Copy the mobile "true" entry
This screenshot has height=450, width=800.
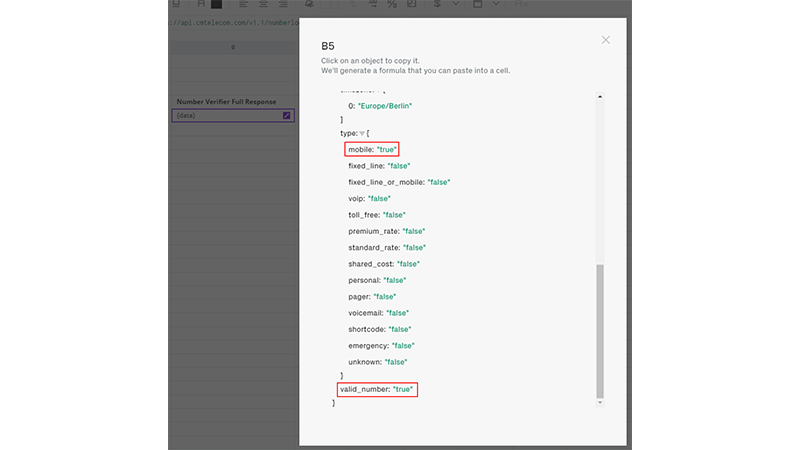coord(373,149)
